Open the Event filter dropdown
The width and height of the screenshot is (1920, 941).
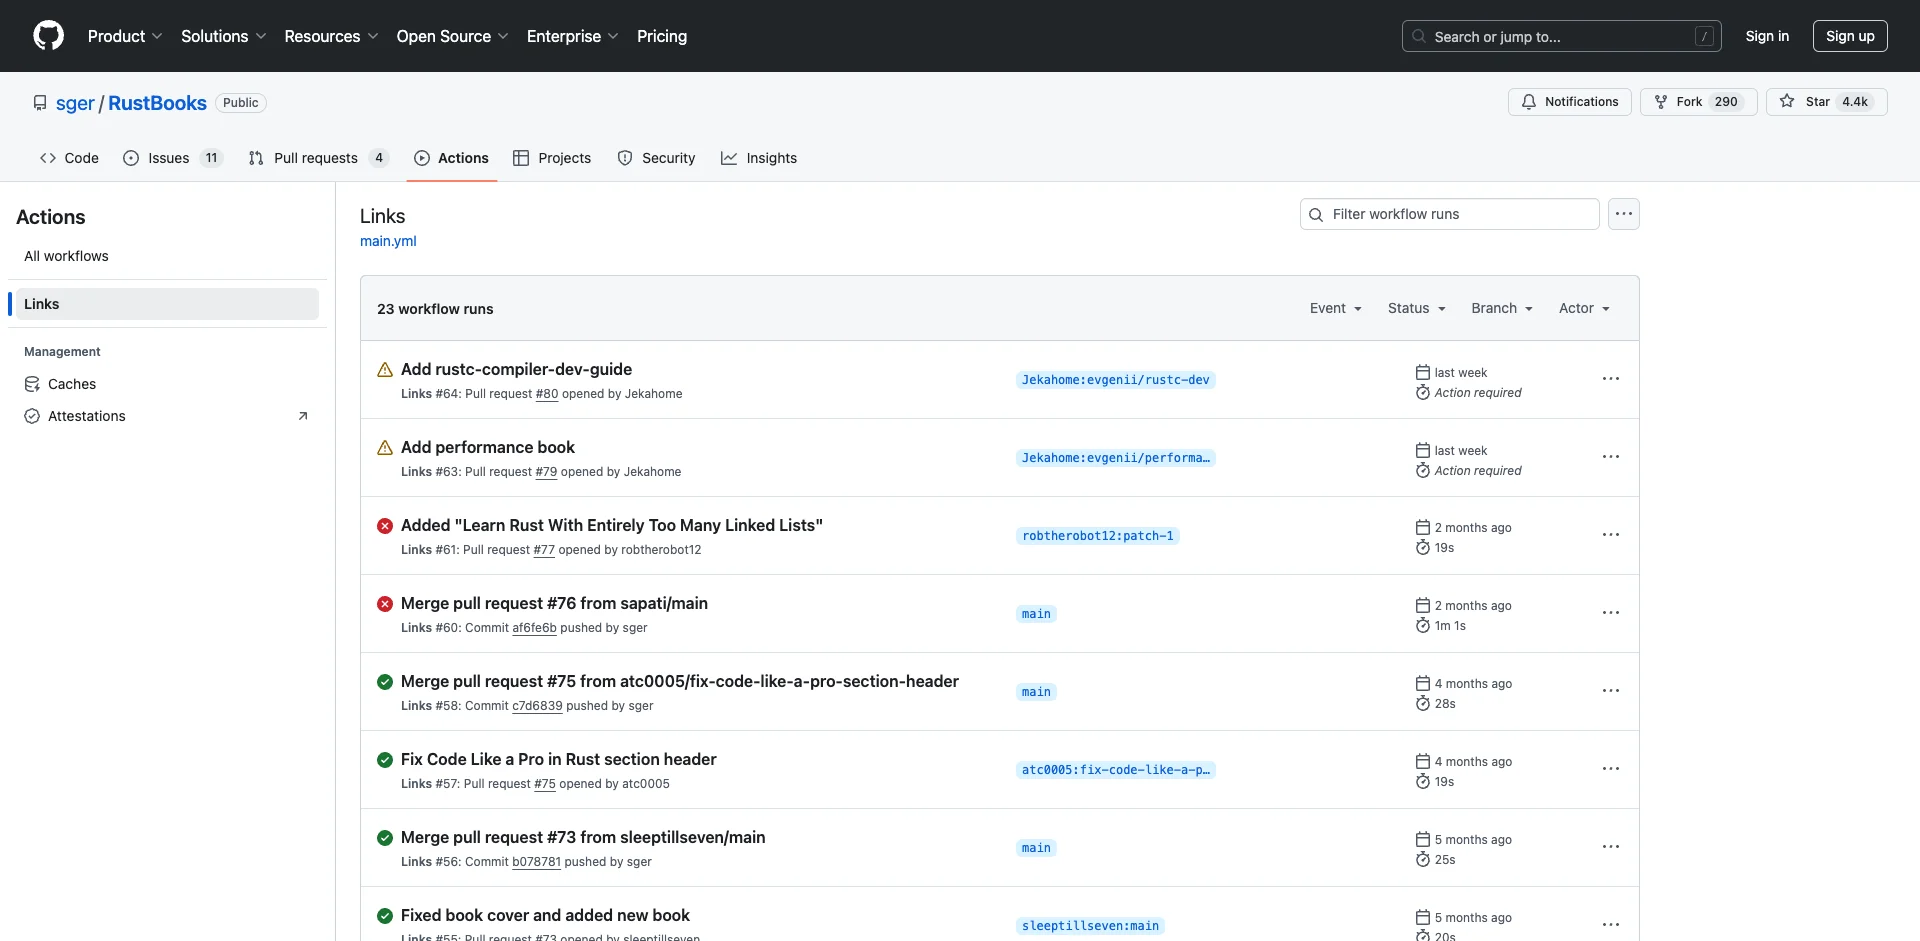(x=1336, y=308)
